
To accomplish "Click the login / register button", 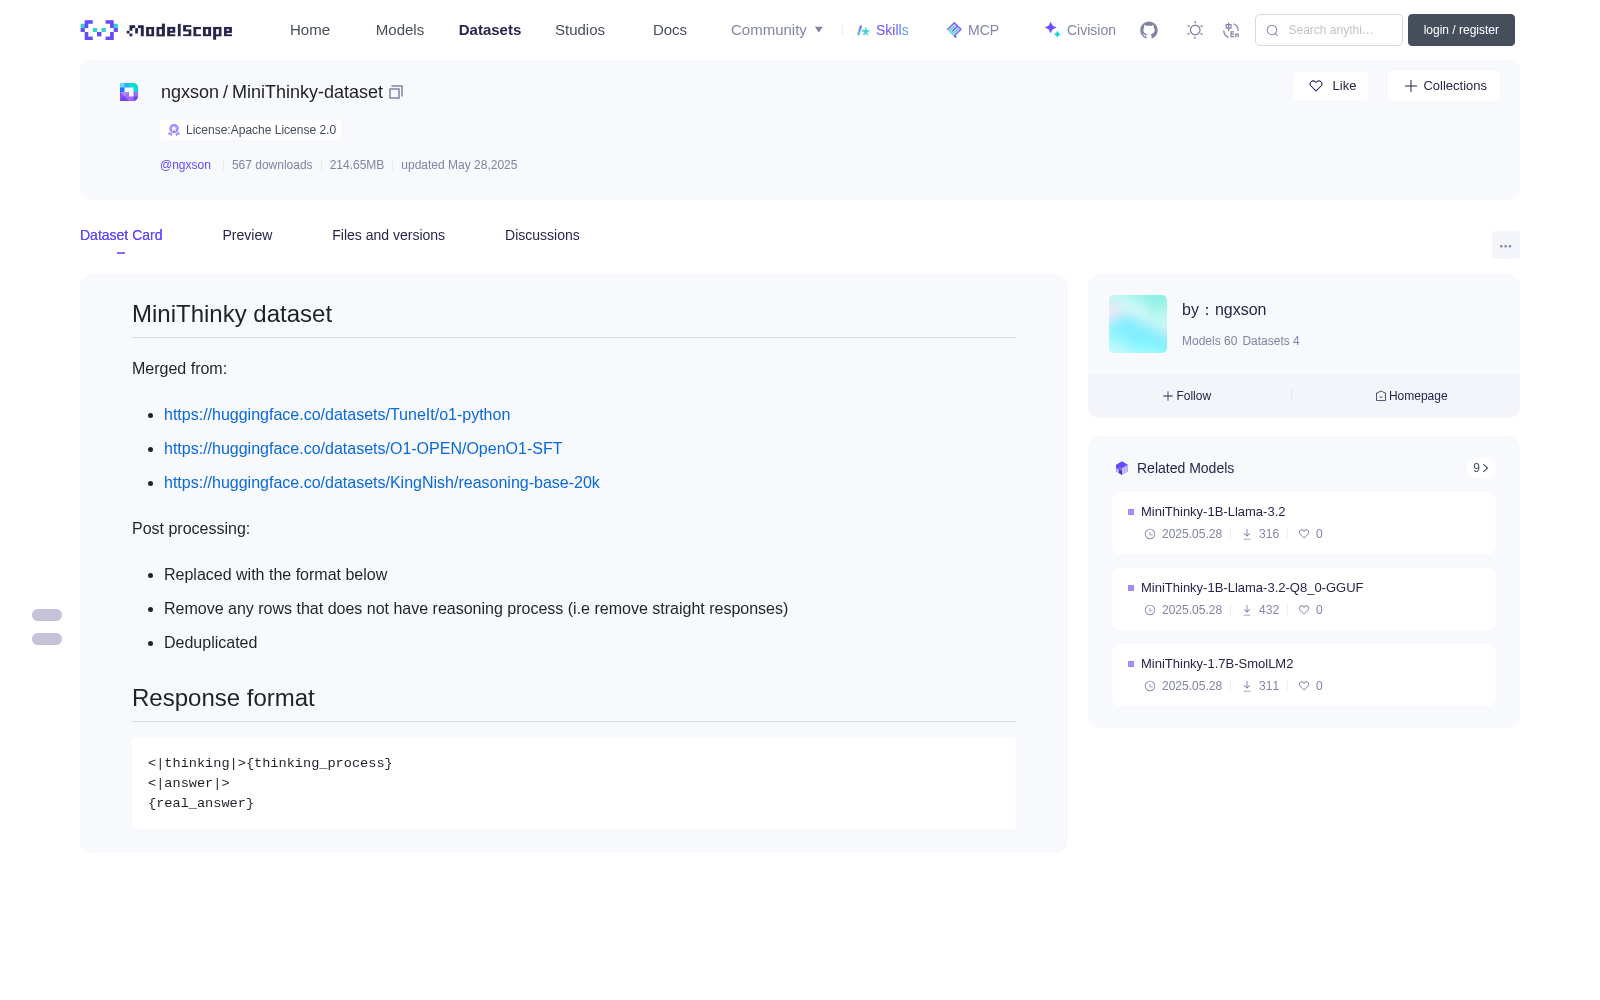I will point(1461,30).
